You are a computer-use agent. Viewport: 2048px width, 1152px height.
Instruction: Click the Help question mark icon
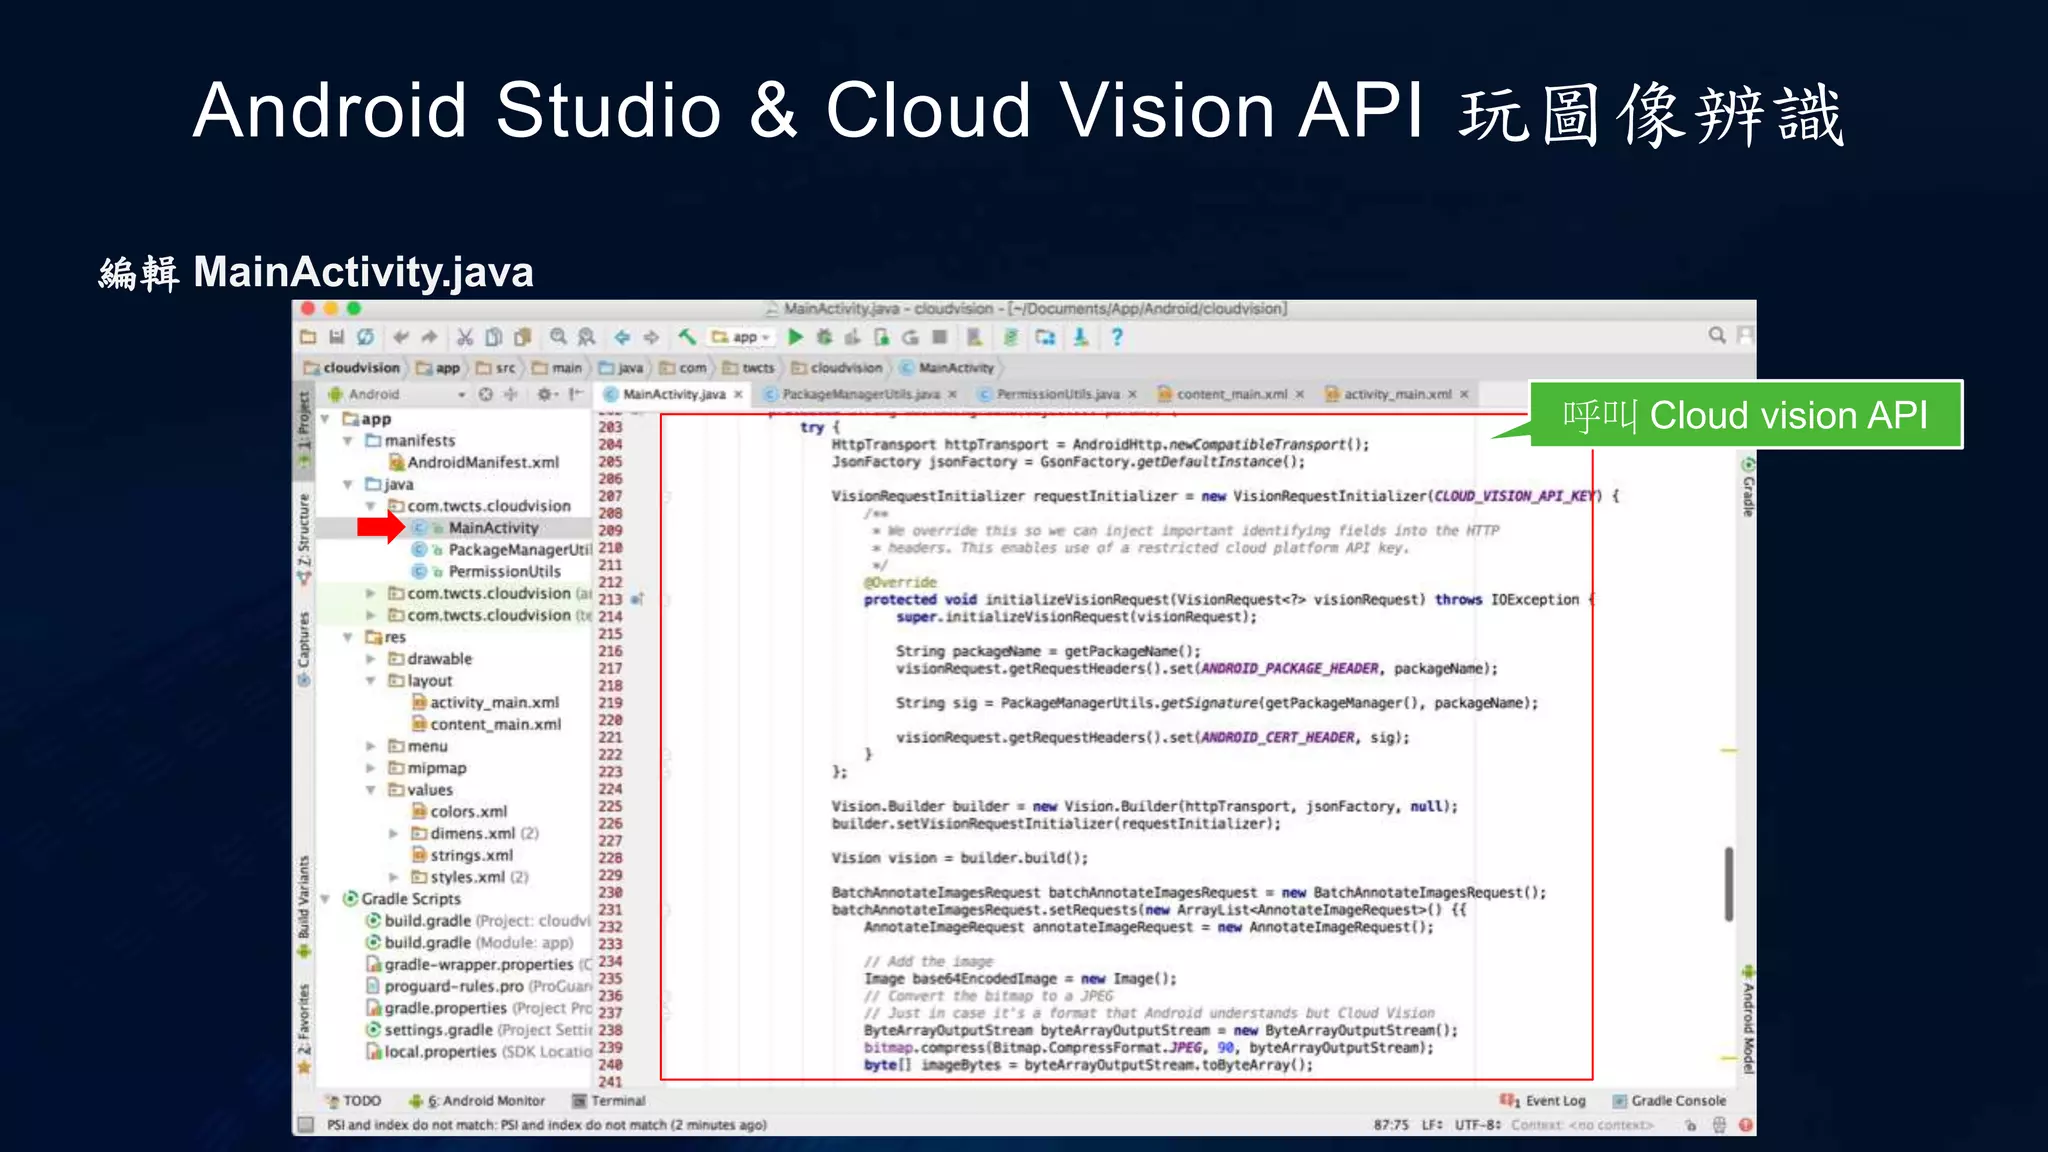click(1117, 337)
